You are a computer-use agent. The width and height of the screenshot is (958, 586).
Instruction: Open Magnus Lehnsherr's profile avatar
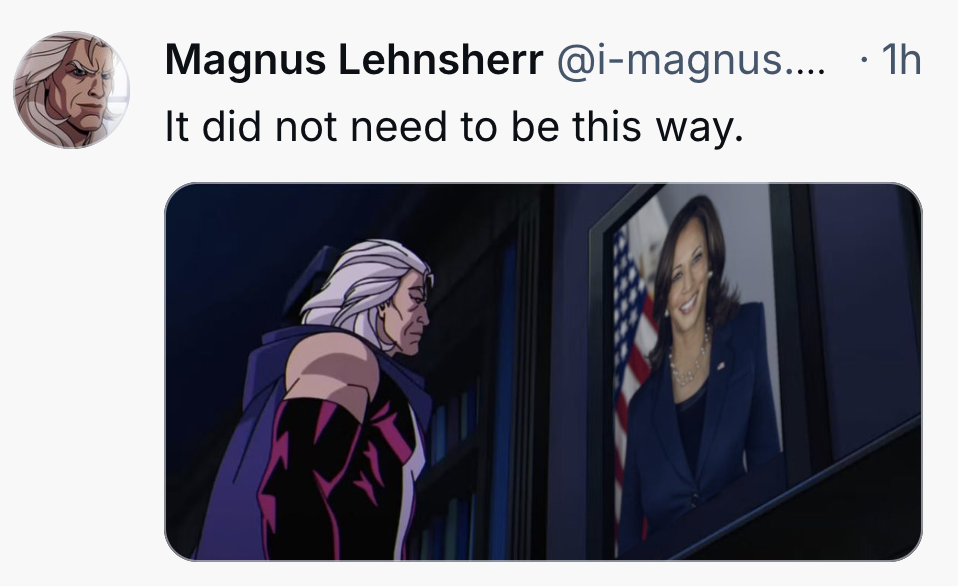[71, 90]
